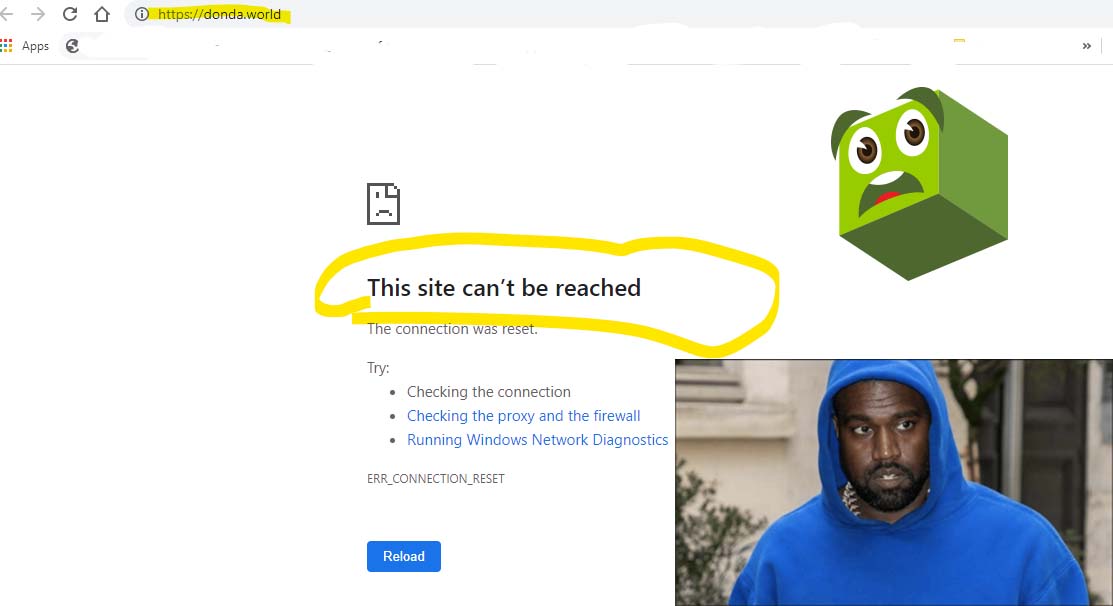Open the Apps grid shortcut
This screenshot has height=606, width=1113.
pos(7,45)
